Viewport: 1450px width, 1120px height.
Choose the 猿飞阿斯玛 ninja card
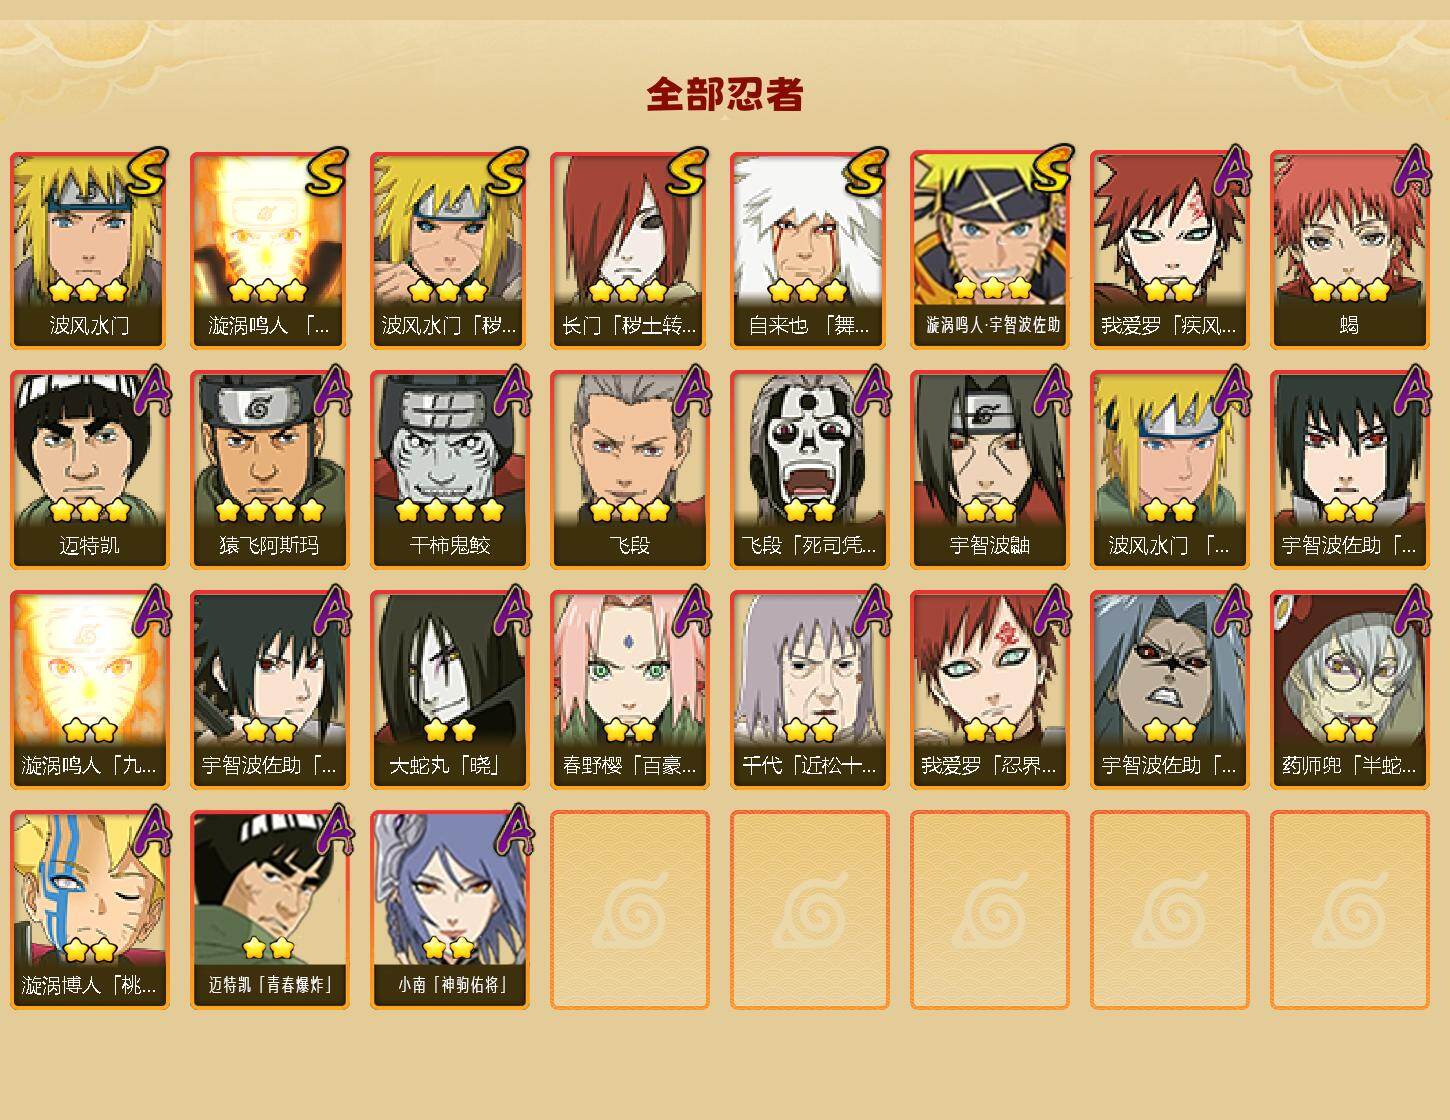(269, 470)
